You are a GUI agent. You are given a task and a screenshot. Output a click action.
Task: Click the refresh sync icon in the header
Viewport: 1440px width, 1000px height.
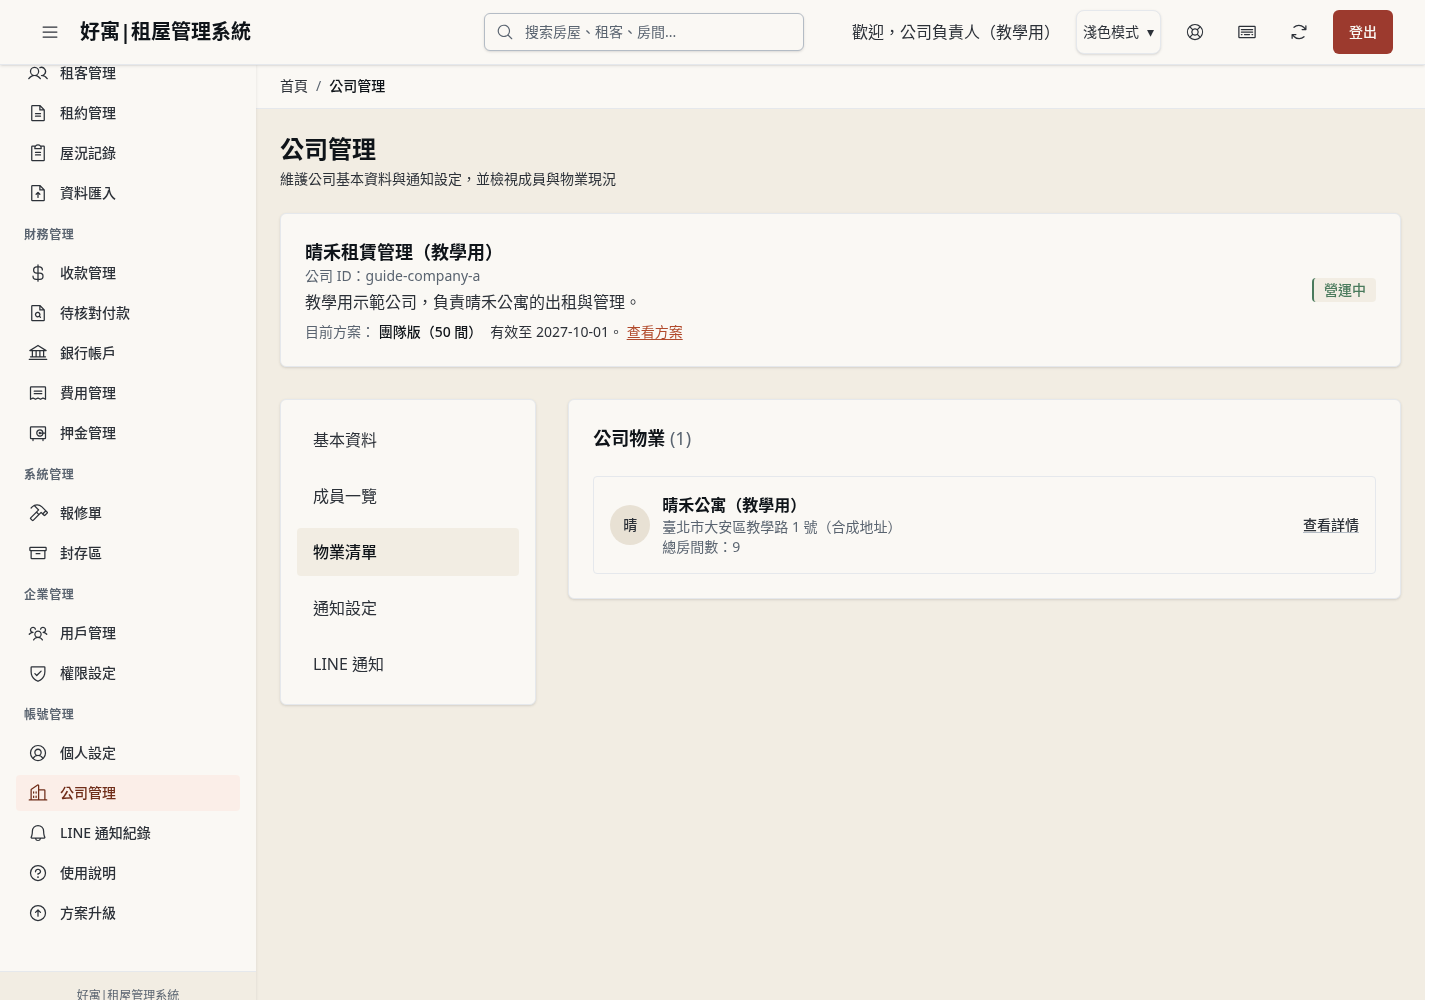click(x=1299, y=32)
